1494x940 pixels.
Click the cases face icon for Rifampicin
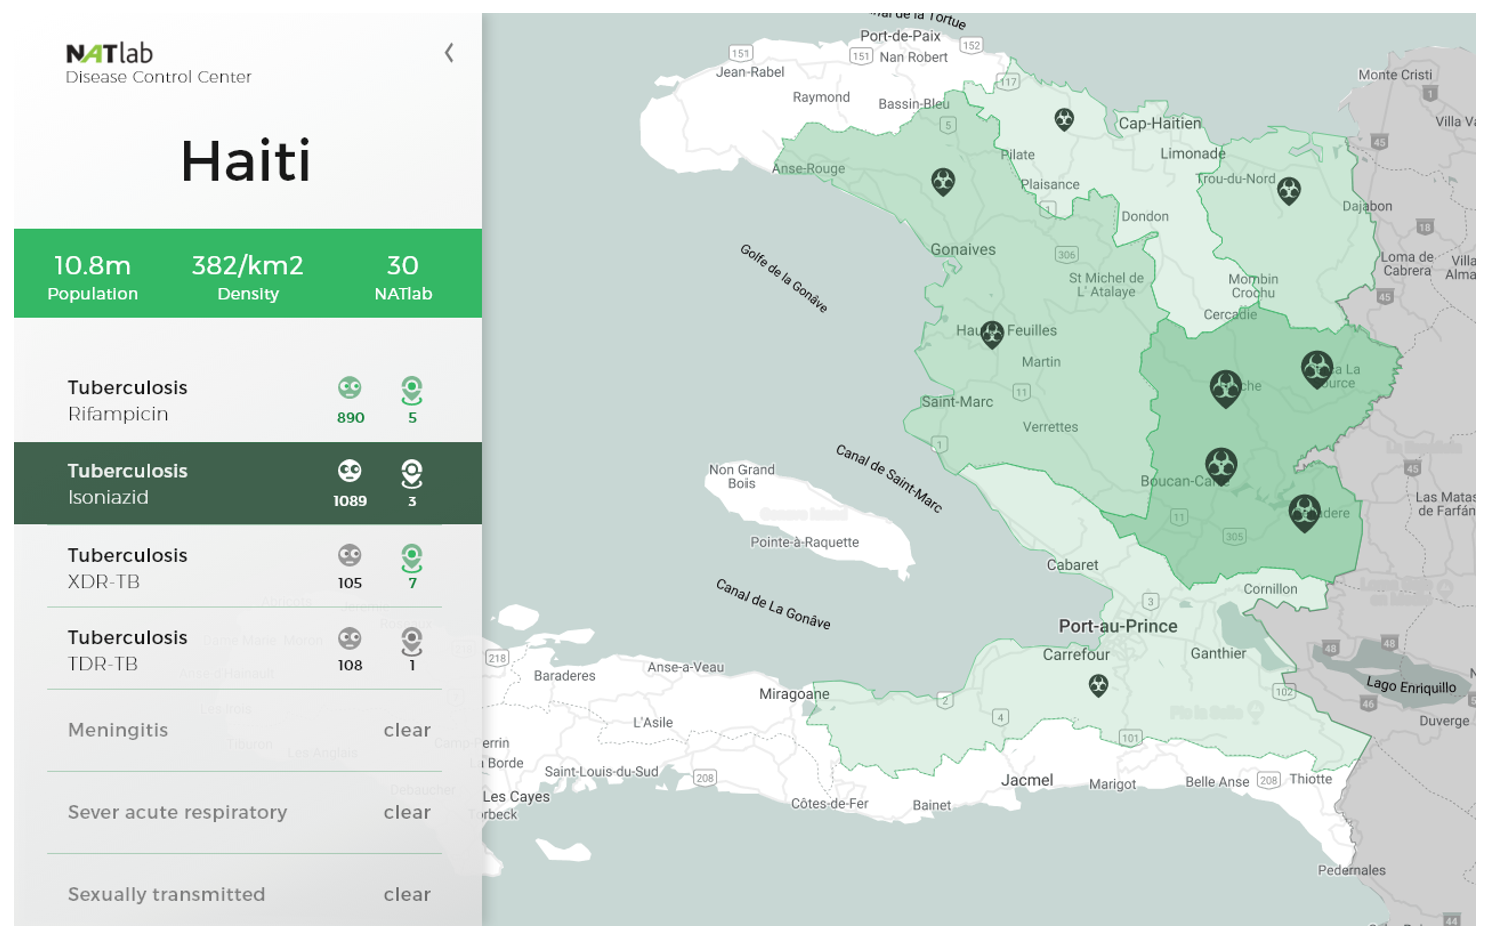coord(349,388)
